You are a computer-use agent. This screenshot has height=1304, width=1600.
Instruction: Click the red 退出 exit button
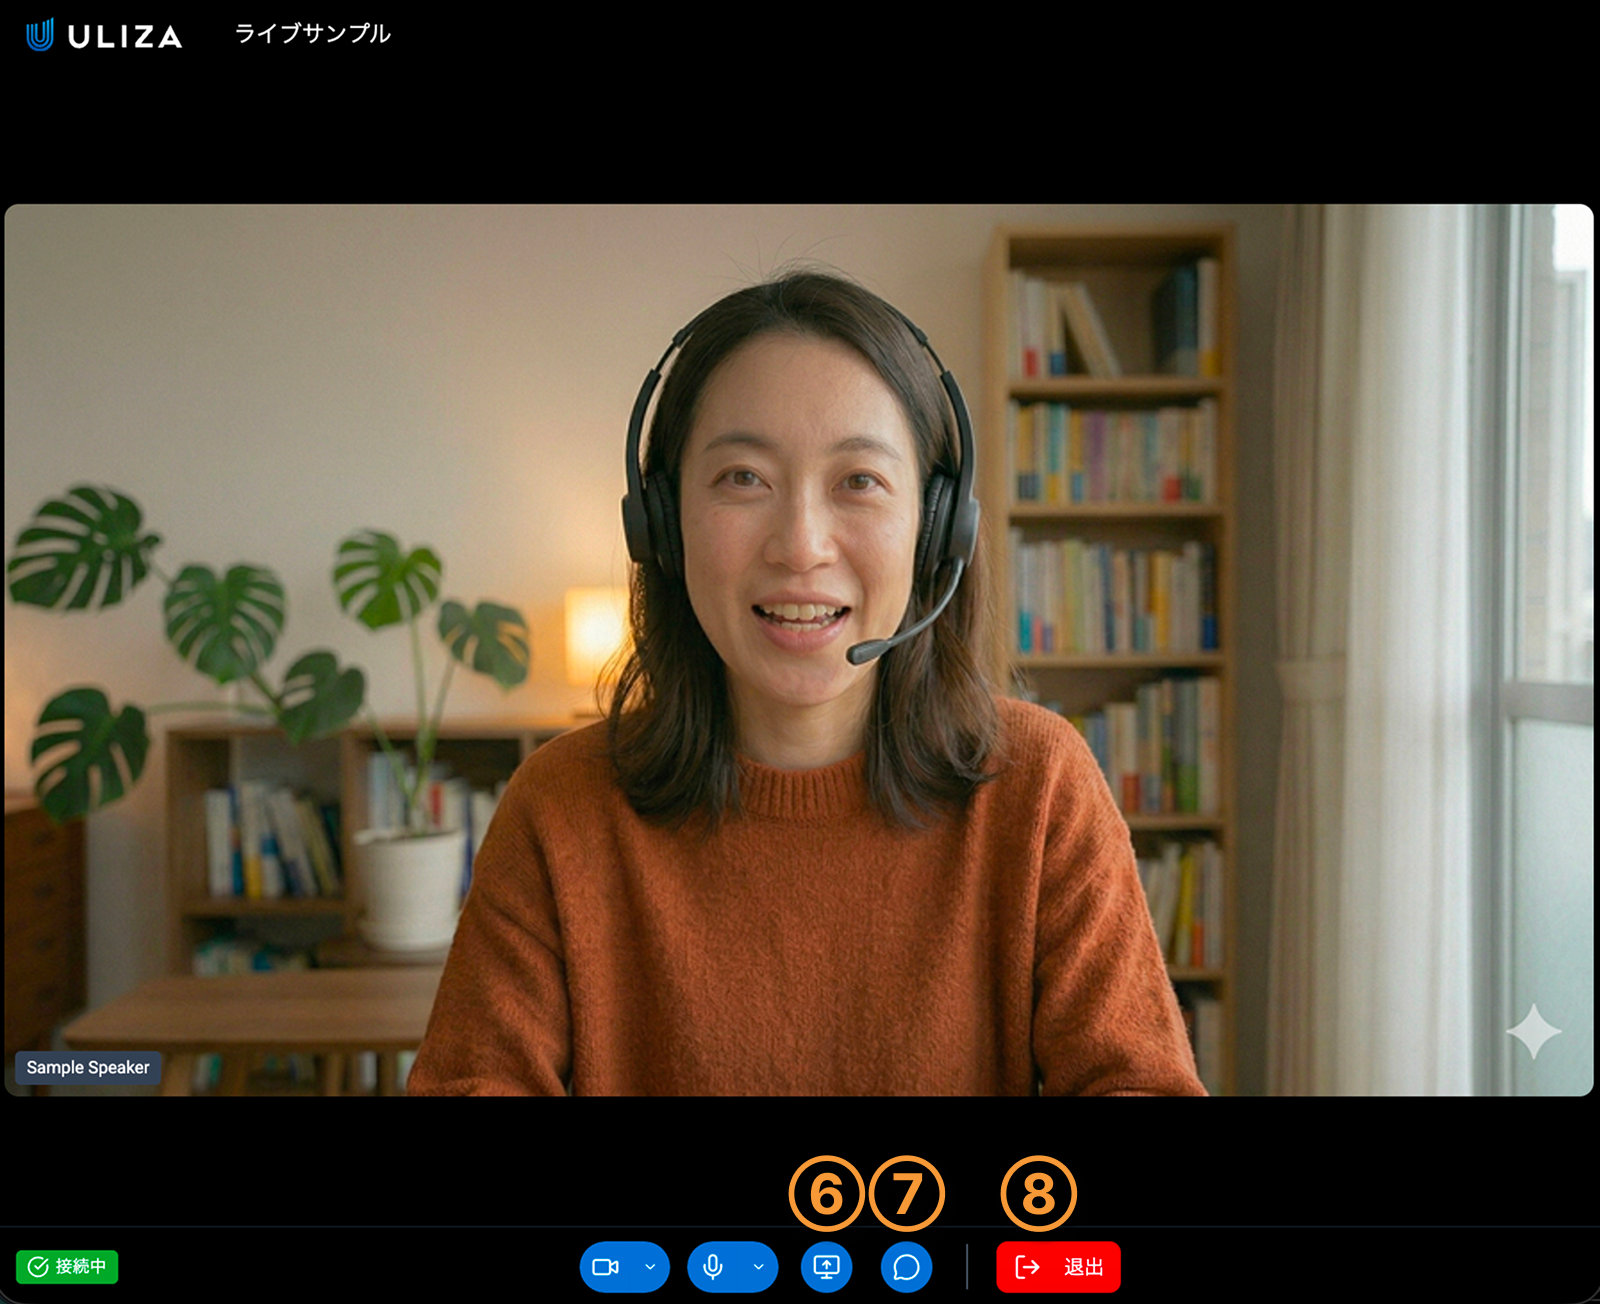[x=1058, y=1267]
